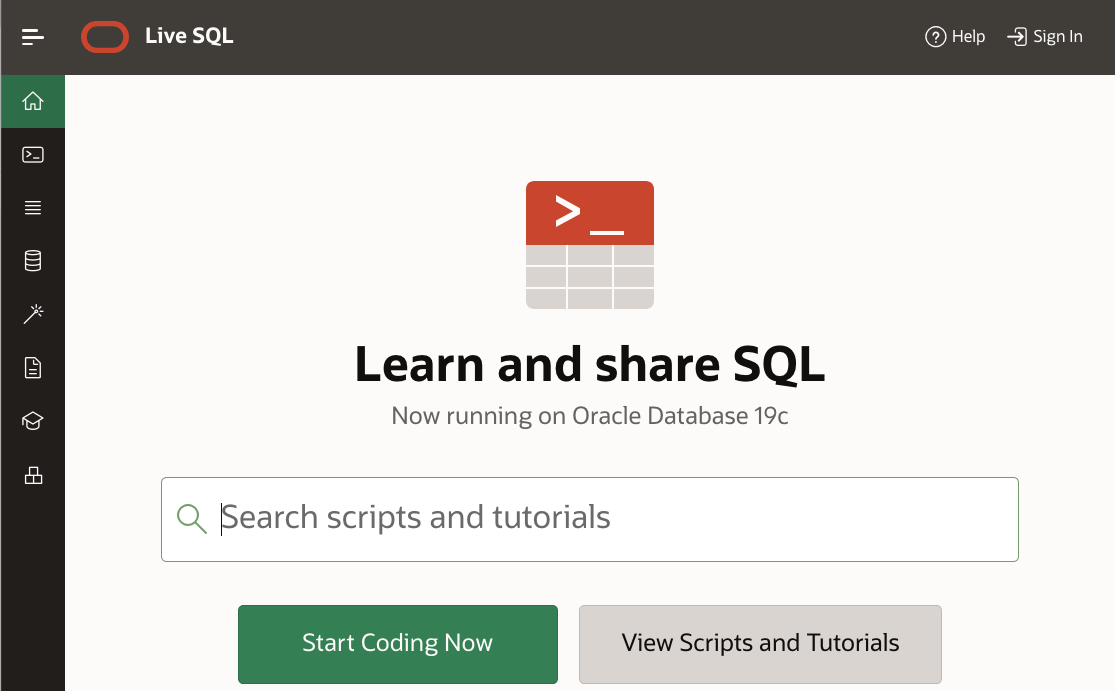The image size is (1115, 691).
Task: Open the hamburger navigation menu
Action: [x=32, y=36]
